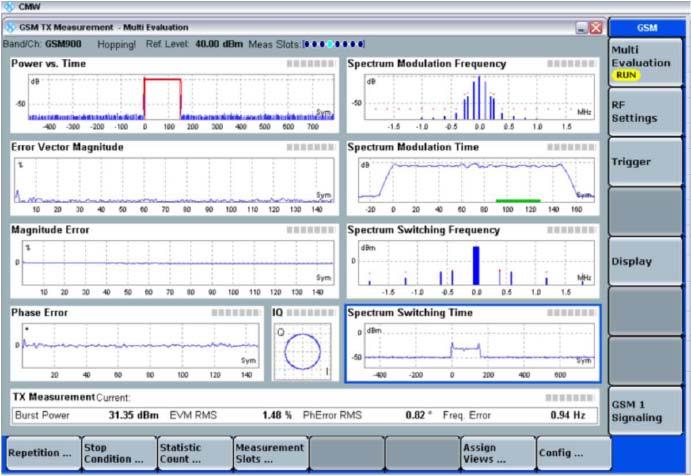Select Power vs. Time graph
Screen dimensions: 691x476
(x=175, y=95)
